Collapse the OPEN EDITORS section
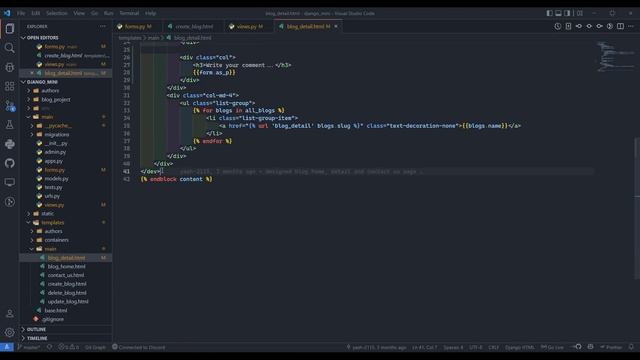Image resolution: width=640 pixels, height=360 pixels. coord(65,38)
